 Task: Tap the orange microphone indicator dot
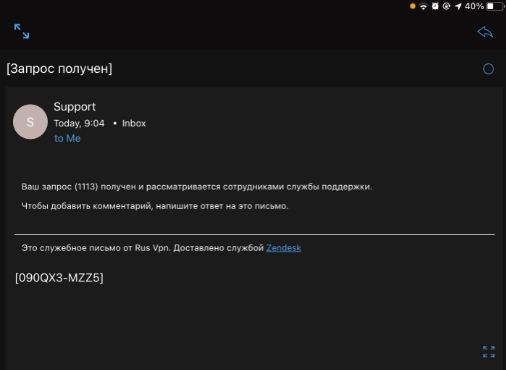[413, 6]
